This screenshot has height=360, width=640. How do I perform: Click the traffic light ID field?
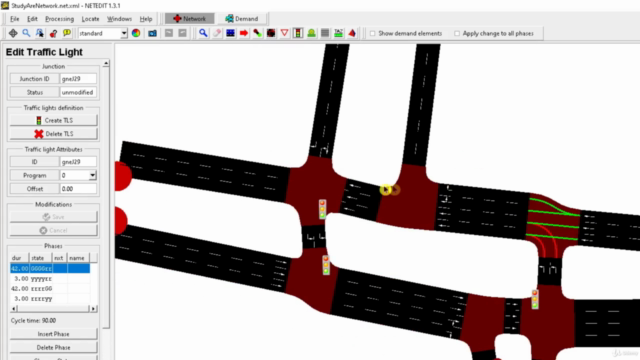point(78,162)
